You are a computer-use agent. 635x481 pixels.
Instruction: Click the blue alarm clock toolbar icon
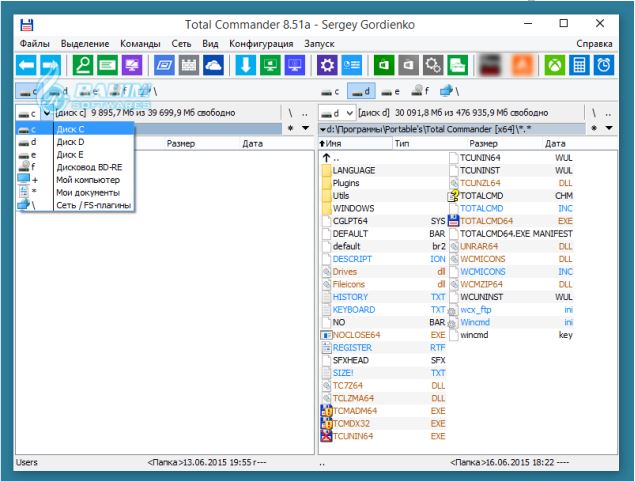point(604,65)
